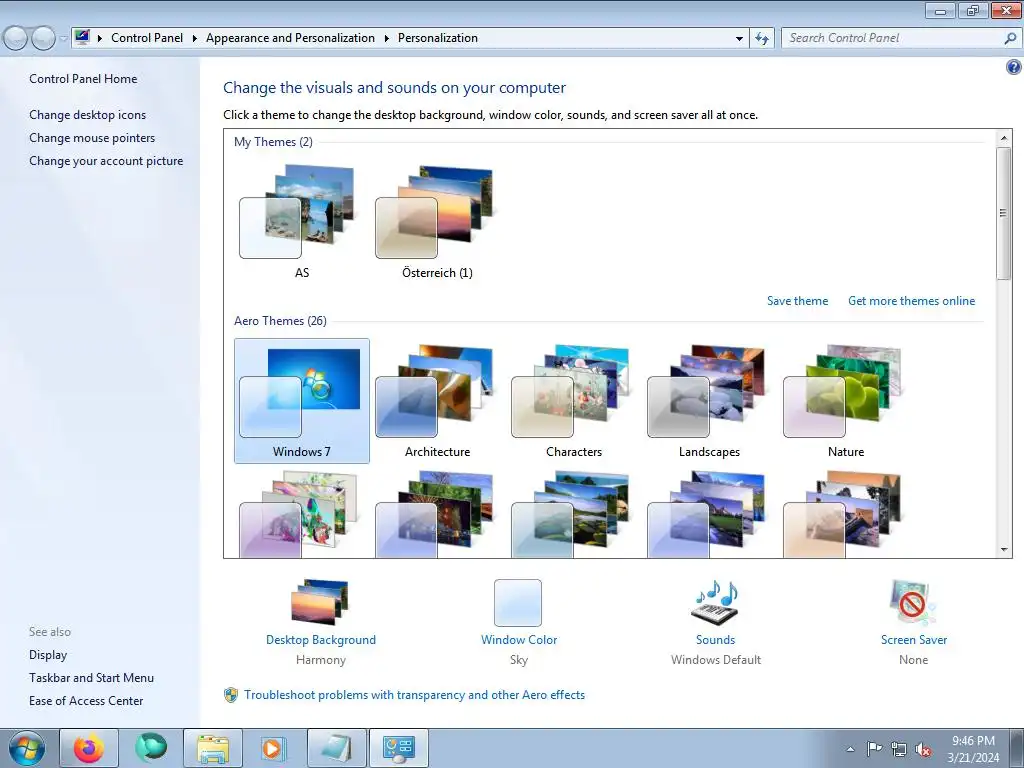Expand arrow after Appearance and Personalization
Screen dimensions: 1024x768
pos(387,39)
